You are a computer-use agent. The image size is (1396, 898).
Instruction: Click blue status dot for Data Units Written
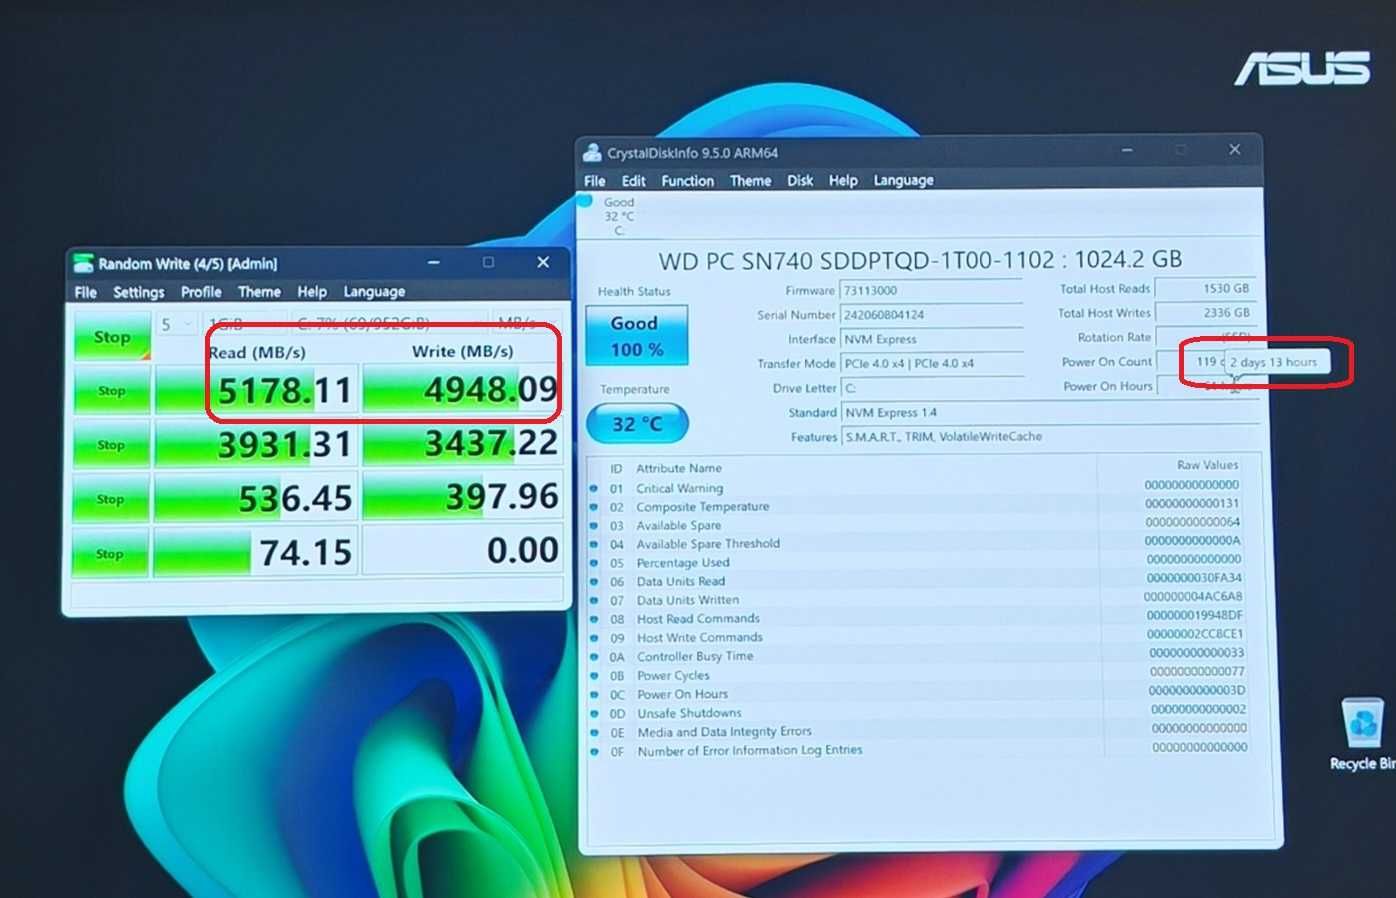pos(594,601)
